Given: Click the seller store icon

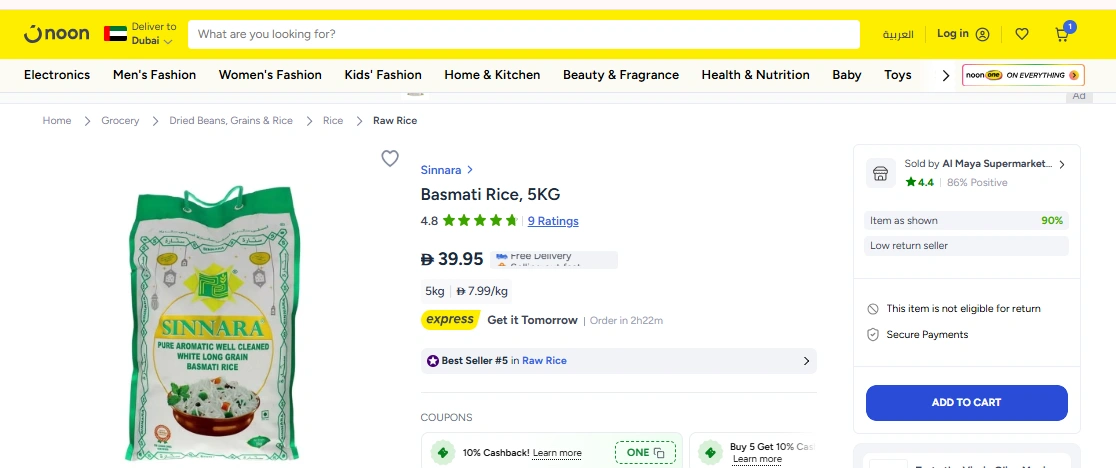Looking at the screenshot, I should click(880, 173).
